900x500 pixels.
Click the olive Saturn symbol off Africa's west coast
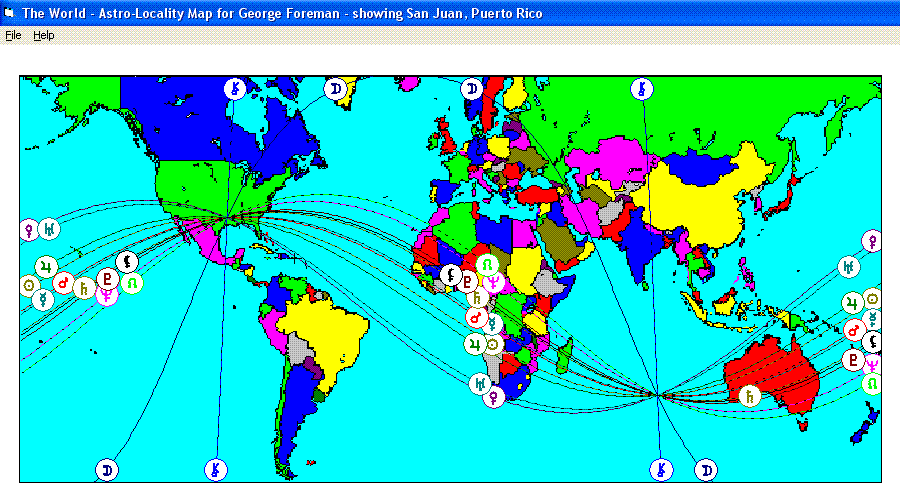[477, 297]
